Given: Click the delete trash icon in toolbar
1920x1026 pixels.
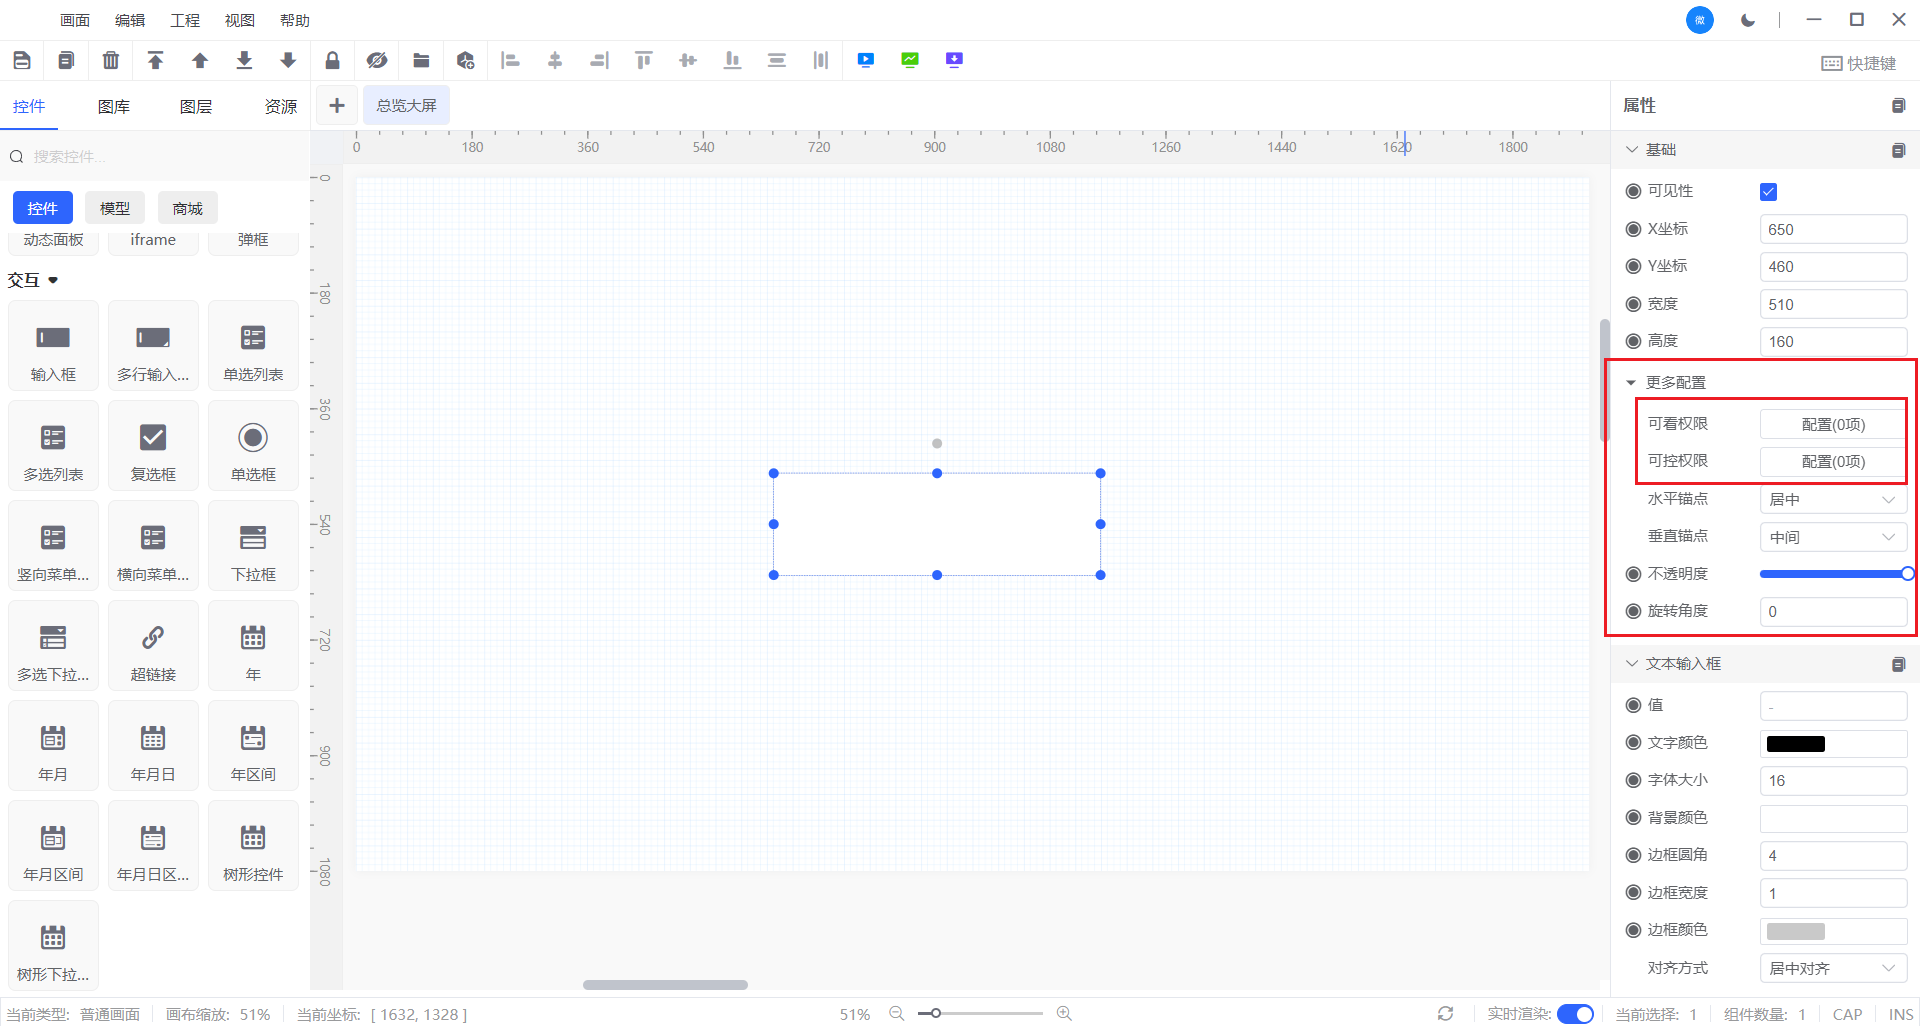Looking at the screenshot, I should [x=111, y=61].
